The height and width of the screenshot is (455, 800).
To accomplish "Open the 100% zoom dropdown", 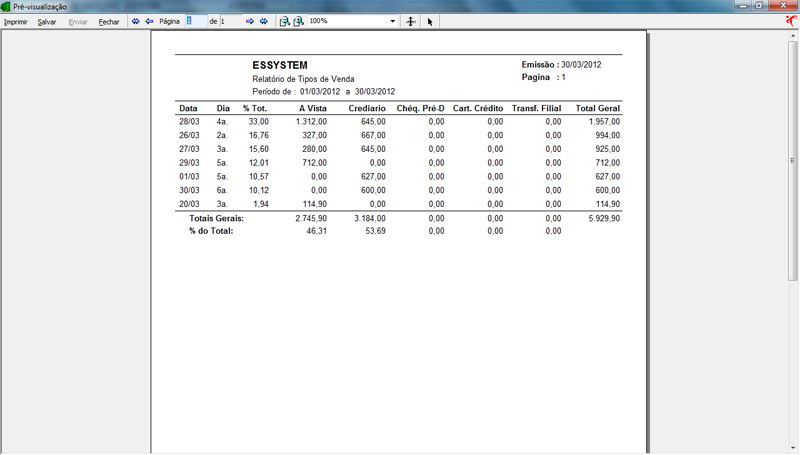I will coord(393,21).
